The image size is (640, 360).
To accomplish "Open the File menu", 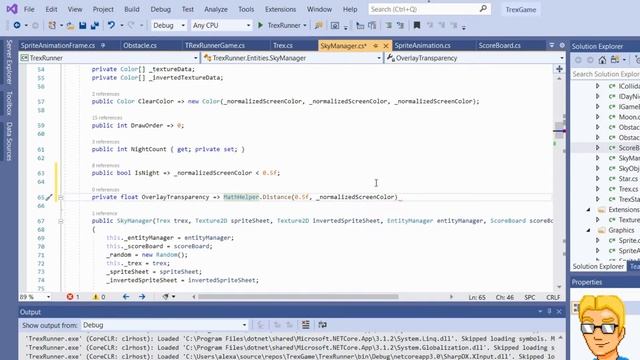I will (29, 9).
